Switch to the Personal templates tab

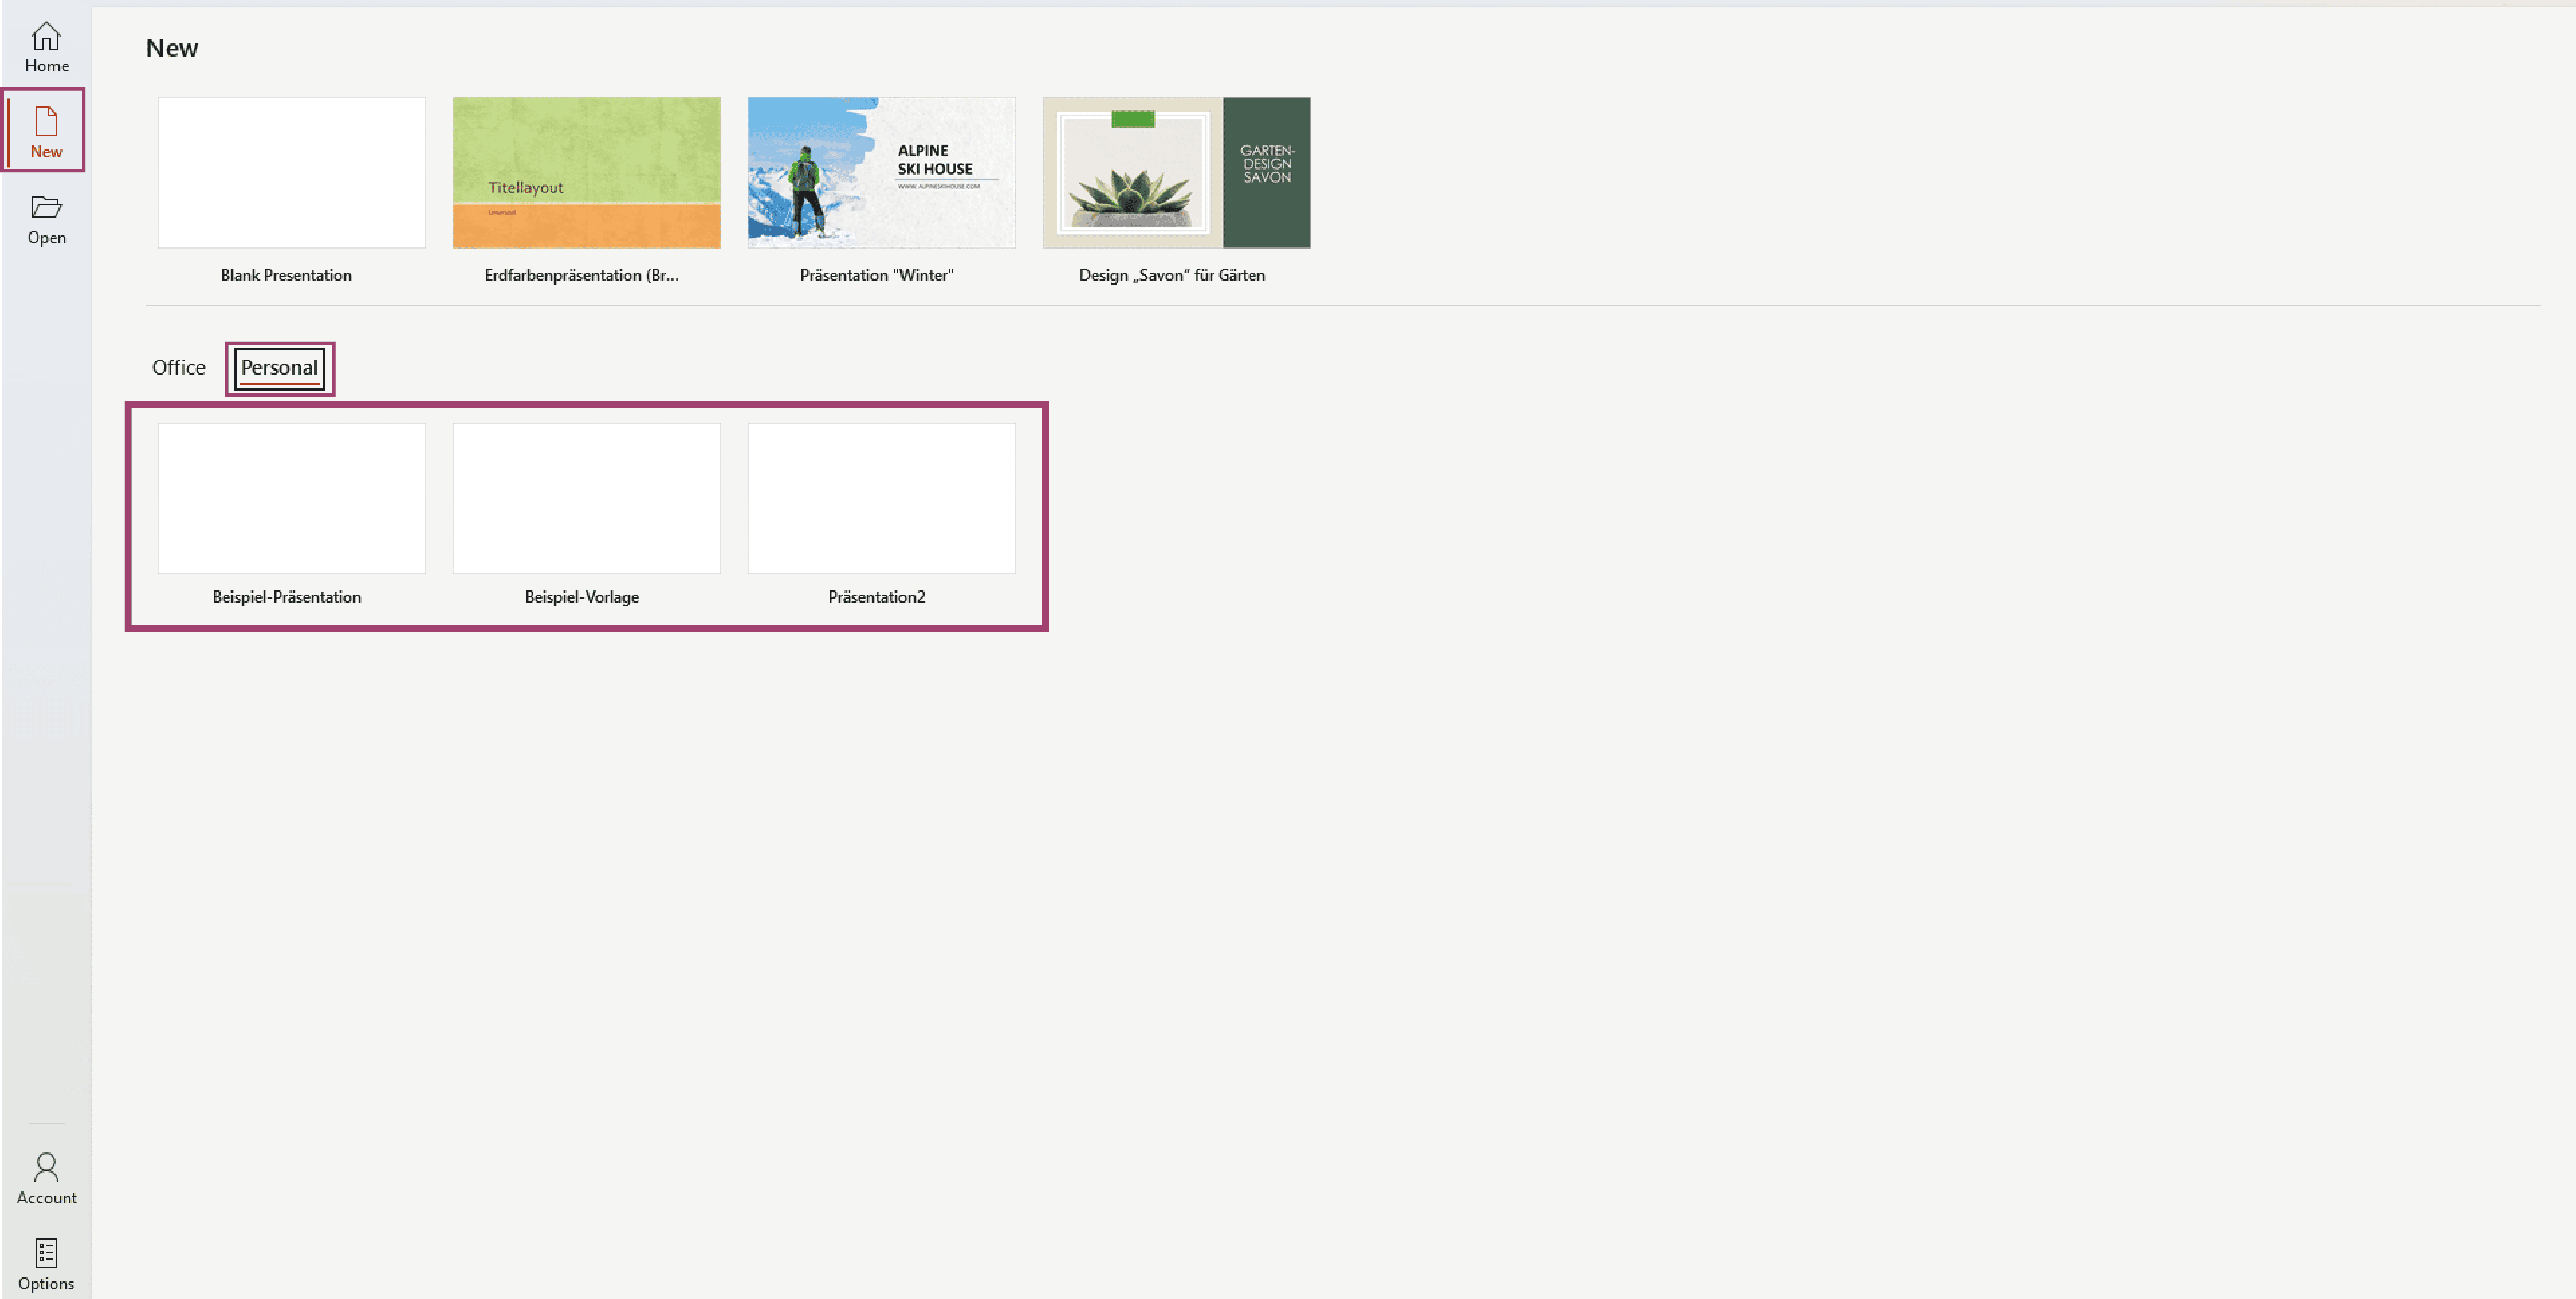[x=279, y=368]
